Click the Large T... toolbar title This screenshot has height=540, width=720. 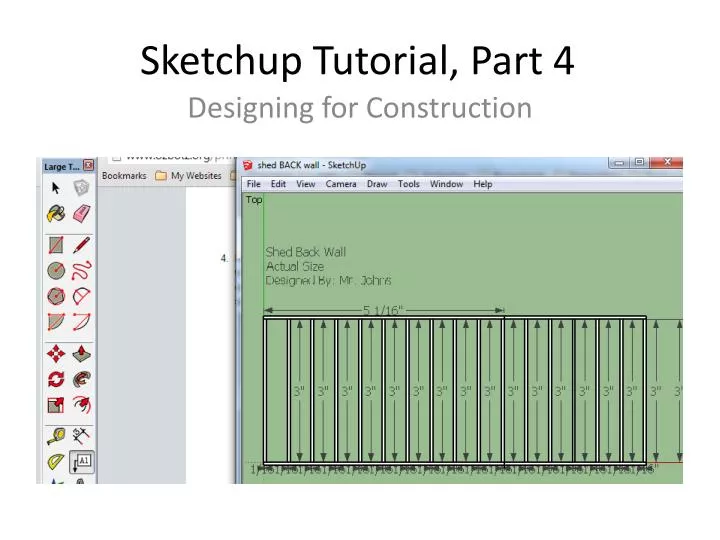[62, 167]
